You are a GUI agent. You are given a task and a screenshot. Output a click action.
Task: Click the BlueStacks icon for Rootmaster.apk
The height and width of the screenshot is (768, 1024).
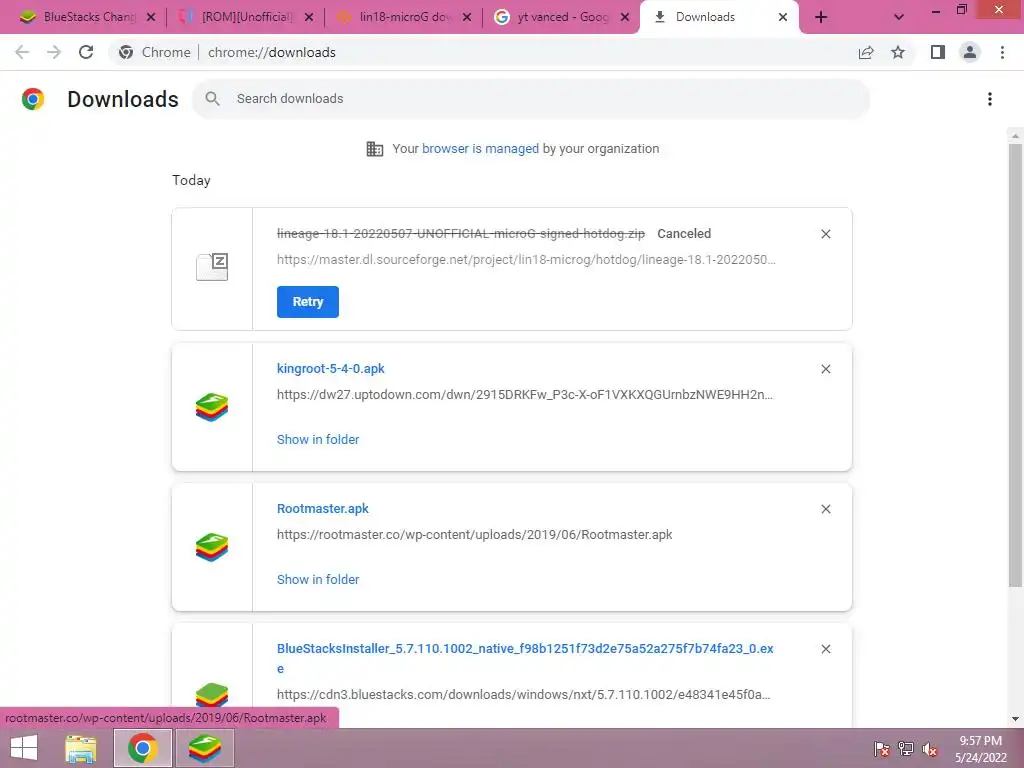[x=212, y=547]
